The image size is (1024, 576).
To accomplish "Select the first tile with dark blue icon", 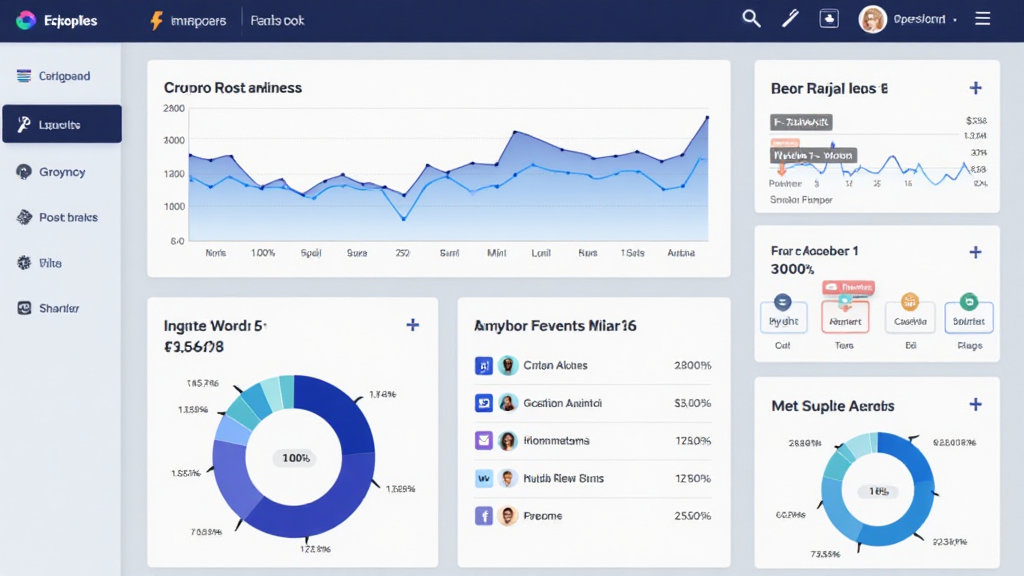I will coord(783,317).
